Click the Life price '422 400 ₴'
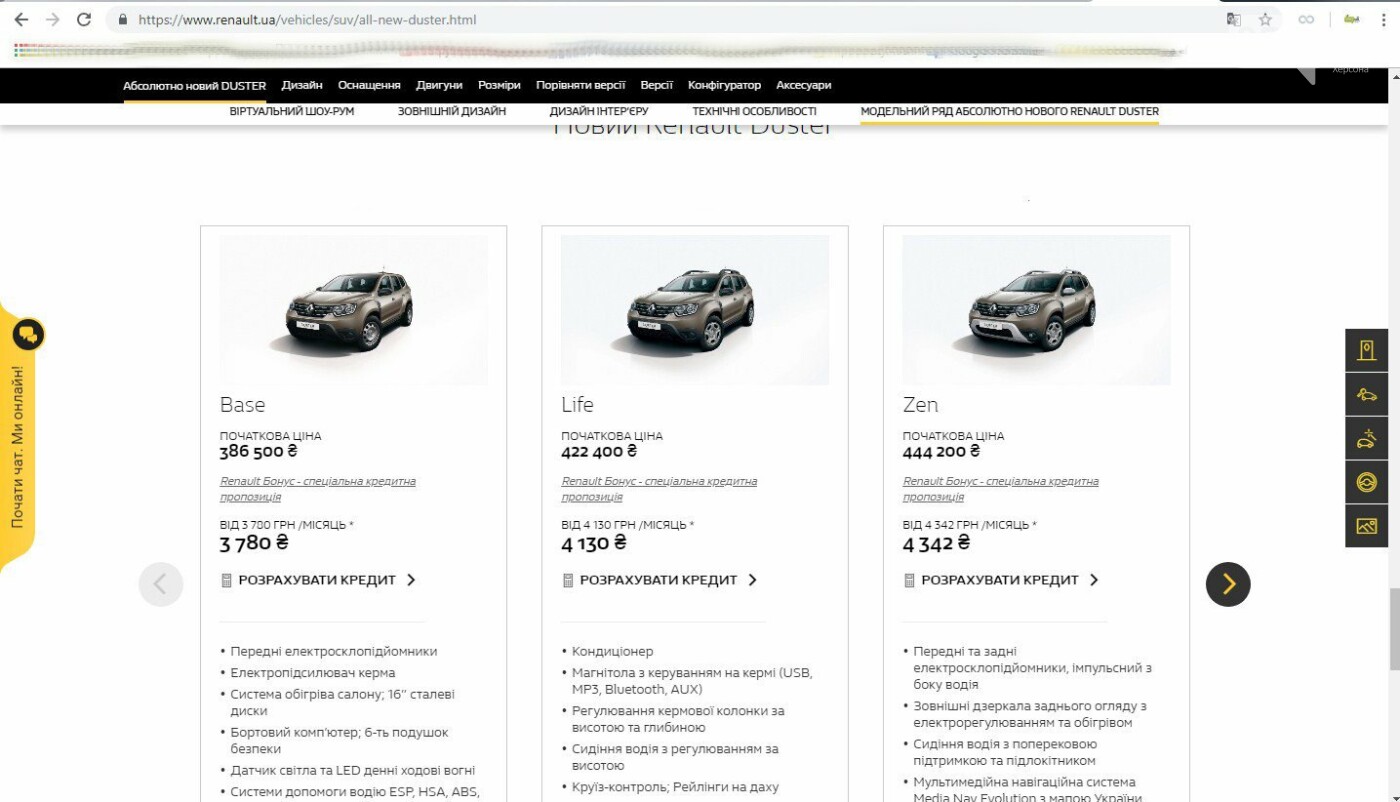This screenshot has height=802, width=1400. pyautogui.click(x=600, y=452)
